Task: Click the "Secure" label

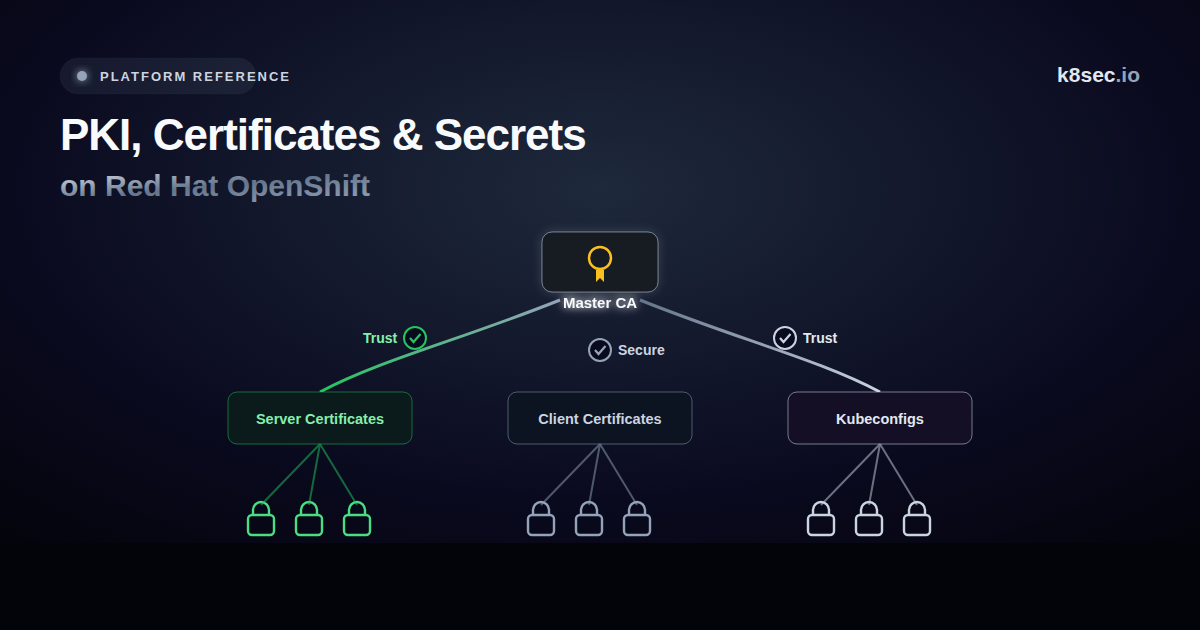Action: [x=641, y=350]
